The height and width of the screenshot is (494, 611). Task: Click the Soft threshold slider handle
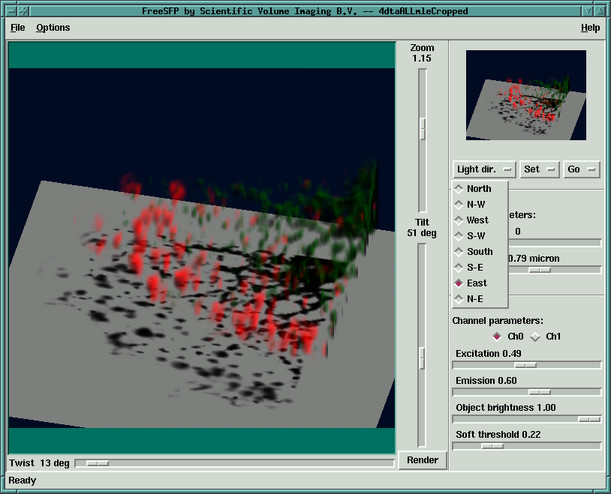pos(493,446)
